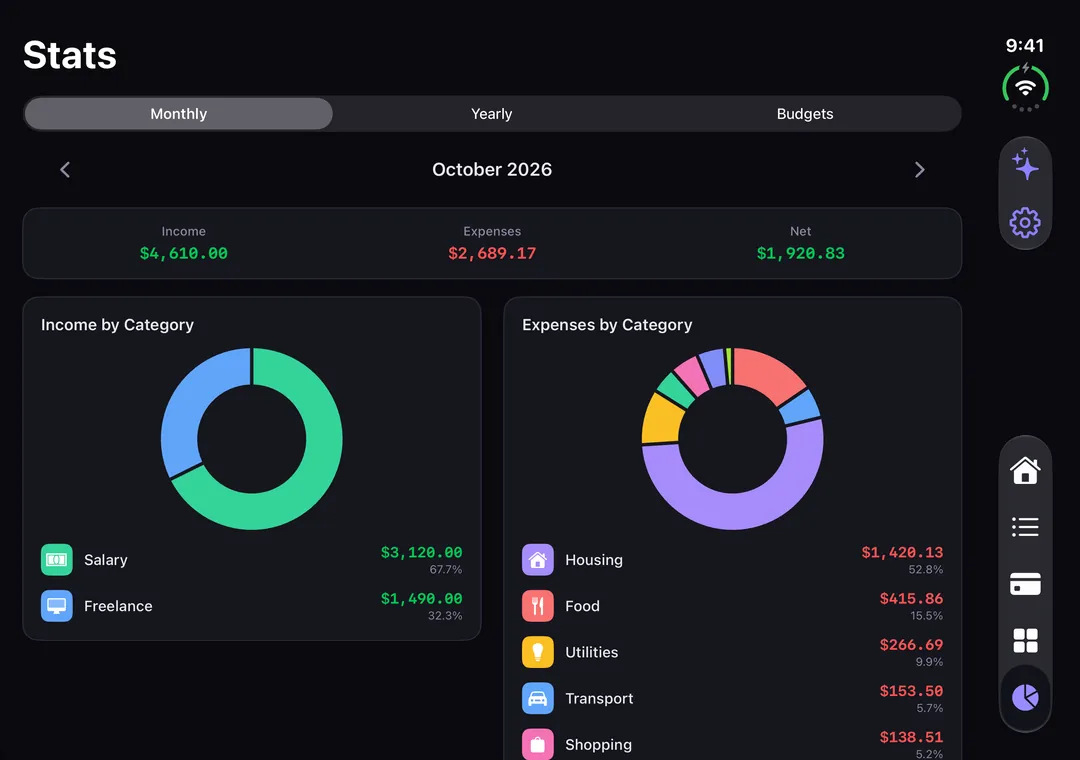Open the transactions list icon
The image size is (1080, 760).
pyautogui.click(x=1025, y=527)
